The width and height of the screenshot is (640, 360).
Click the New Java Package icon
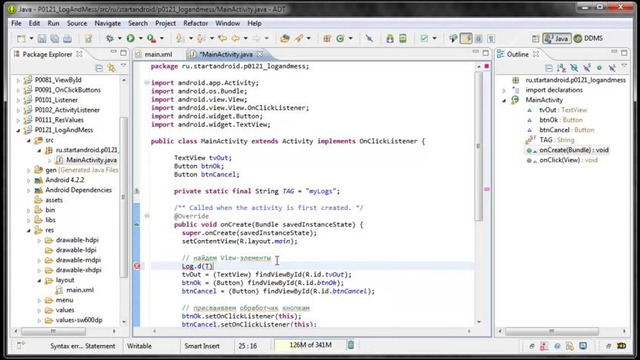coord(327,38)
